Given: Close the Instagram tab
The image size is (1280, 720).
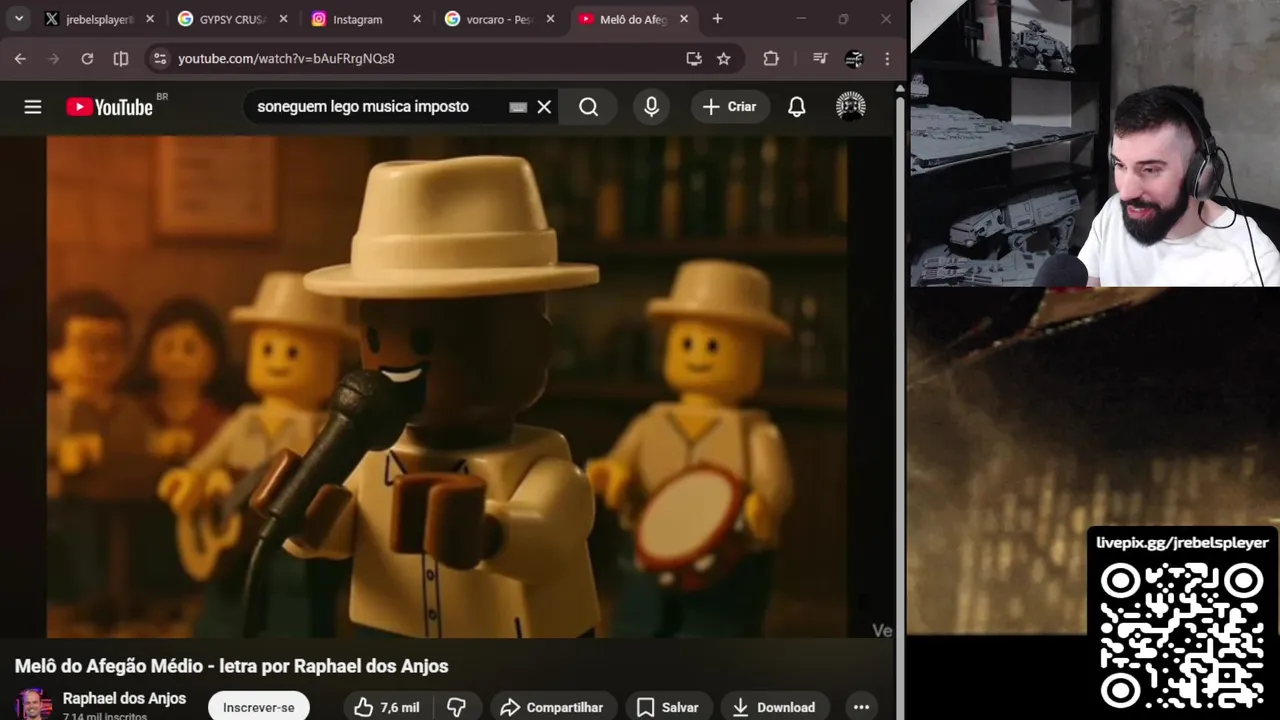Looking at the screenshot, I should (x=417, y=19).
